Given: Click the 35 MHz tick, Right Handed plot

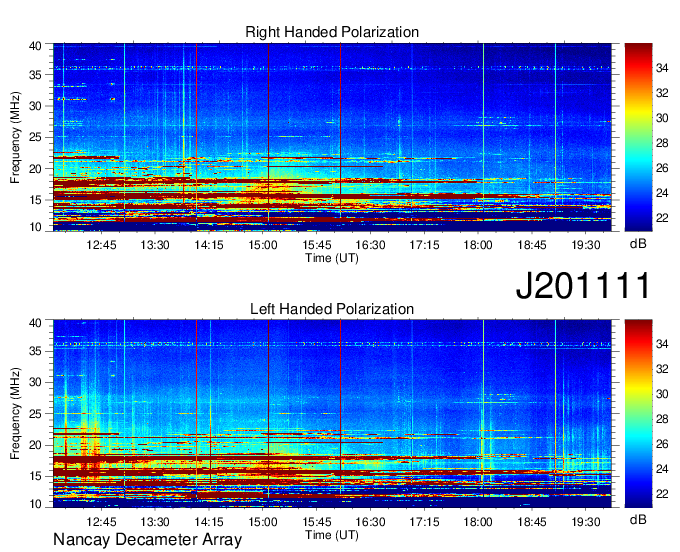Looking at the screenshot, I should (x=36, y=75).
